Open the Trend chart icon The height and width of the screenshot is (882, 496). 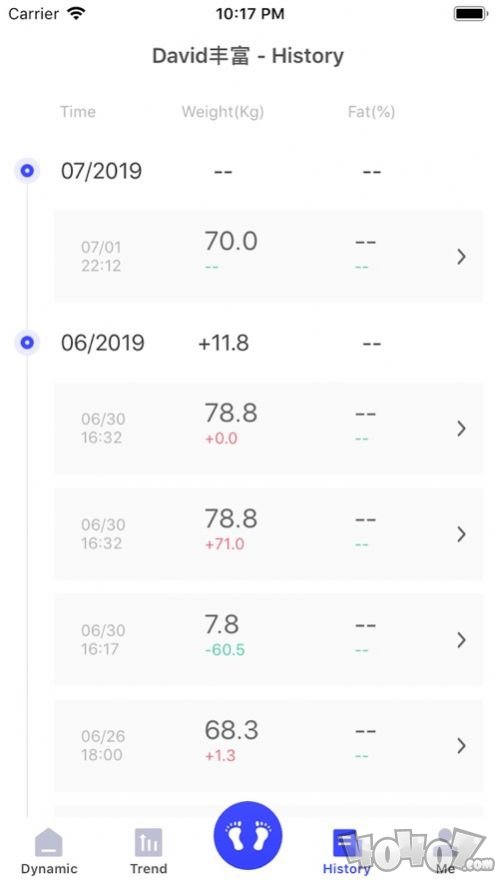coord(148,842)
